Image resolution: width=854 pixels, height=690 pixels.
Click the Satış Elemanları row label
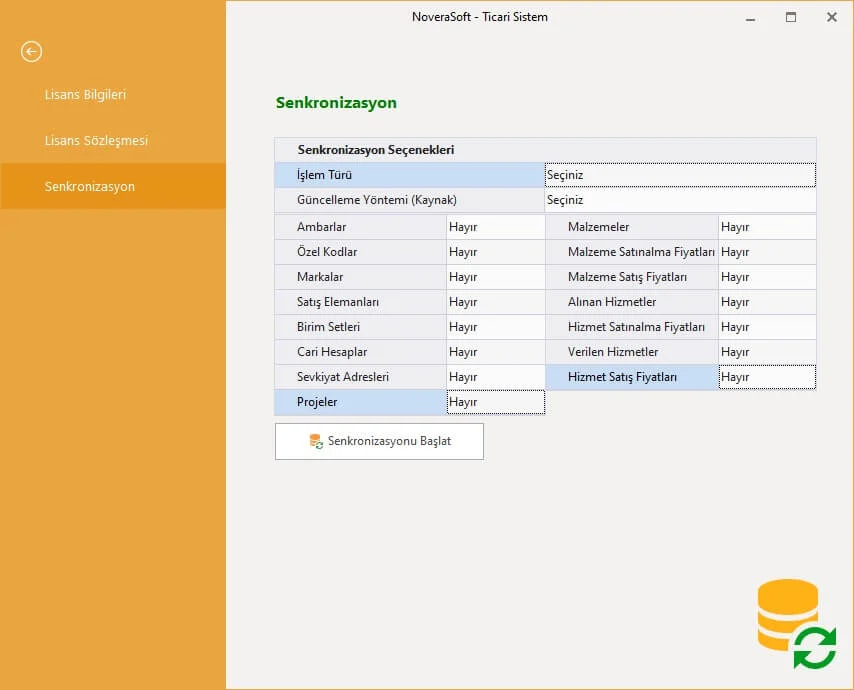(338, 302)
